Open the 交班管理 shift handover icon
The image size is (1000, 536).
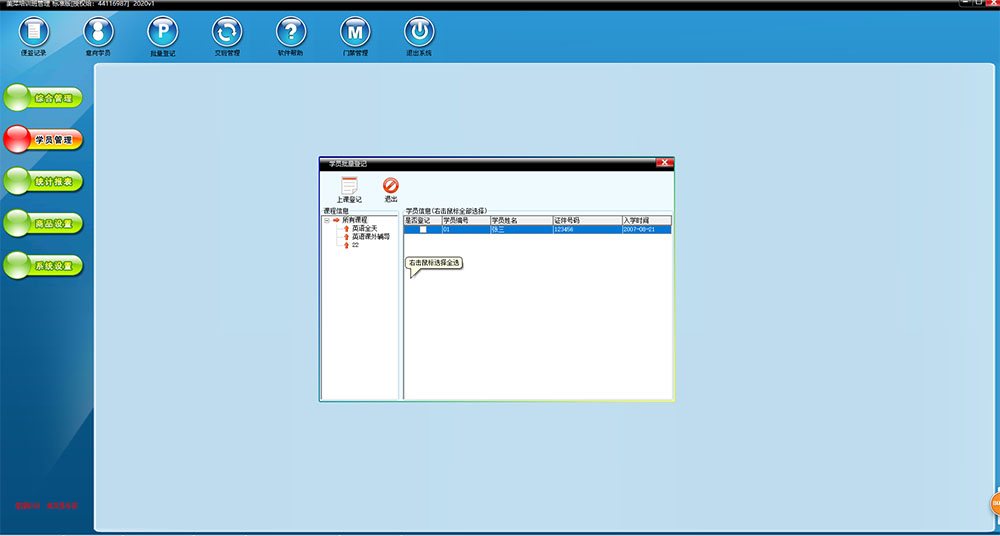coord(227,33)
